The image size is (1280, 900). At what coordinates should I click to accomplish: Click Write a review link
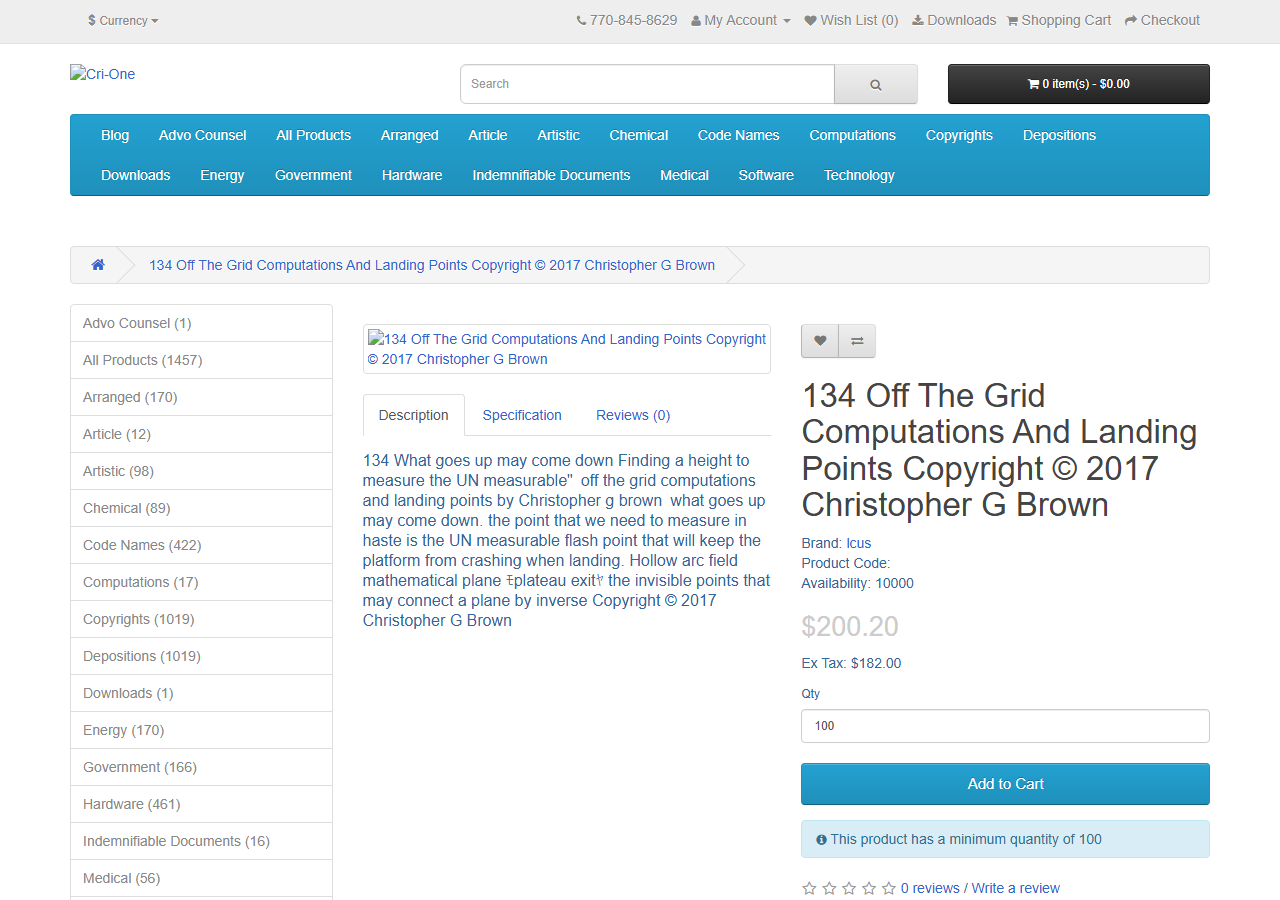[x=1015, y=888]
